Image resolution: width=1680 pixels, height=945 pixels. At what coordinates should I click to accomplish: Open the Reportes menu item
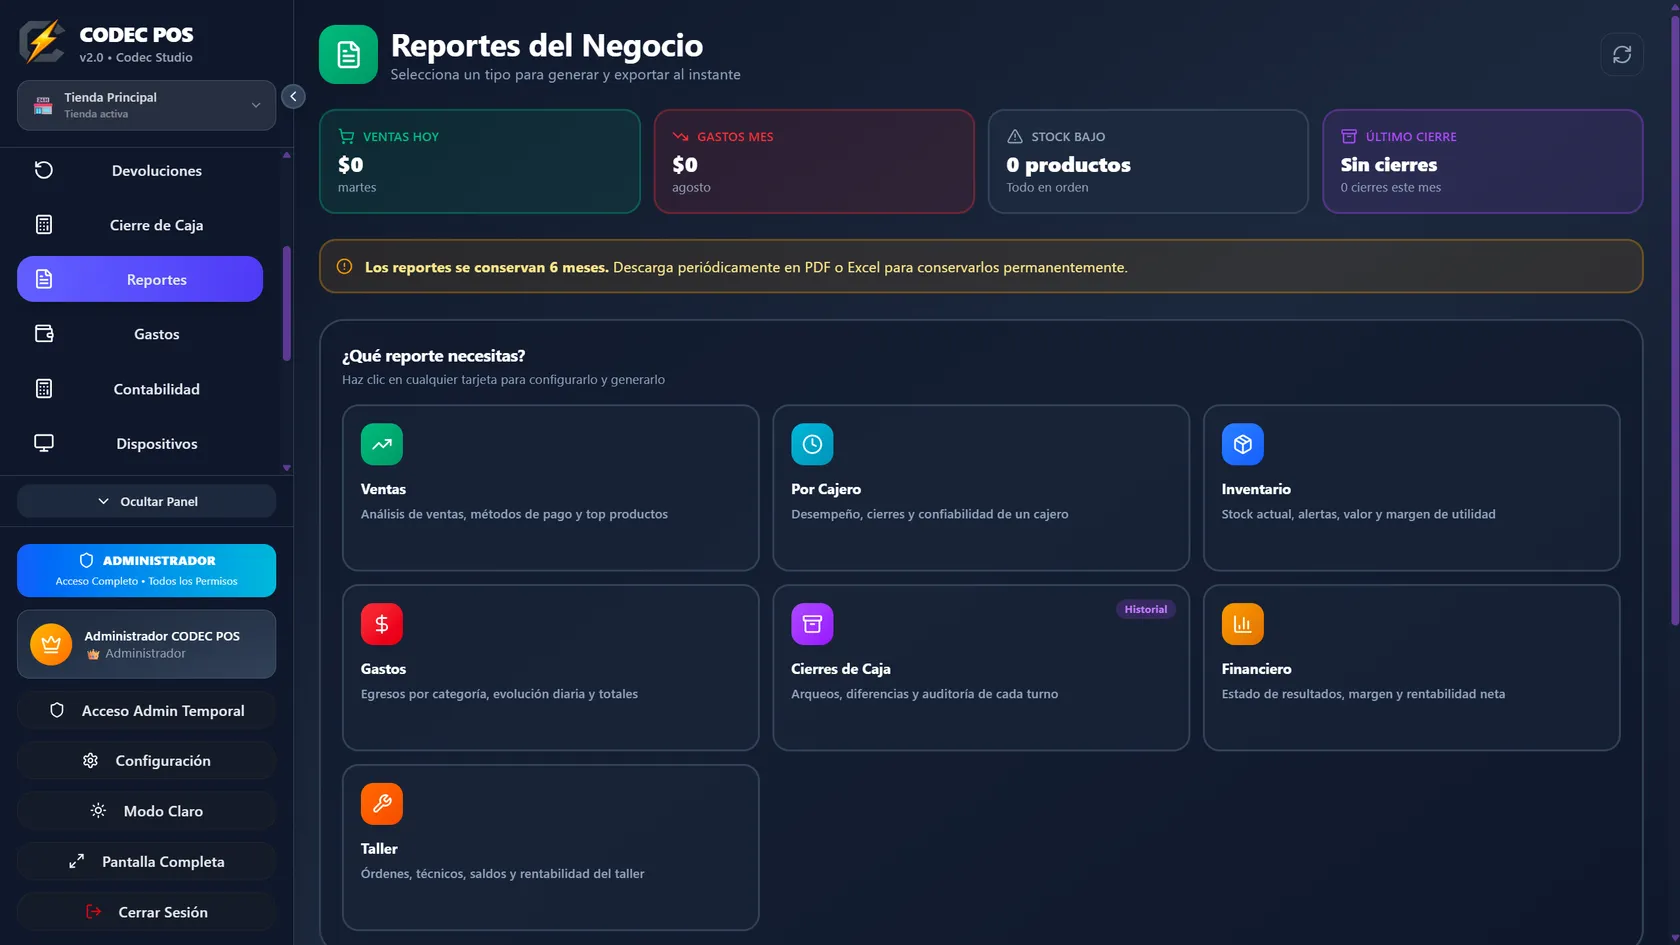tap(140, 279)
